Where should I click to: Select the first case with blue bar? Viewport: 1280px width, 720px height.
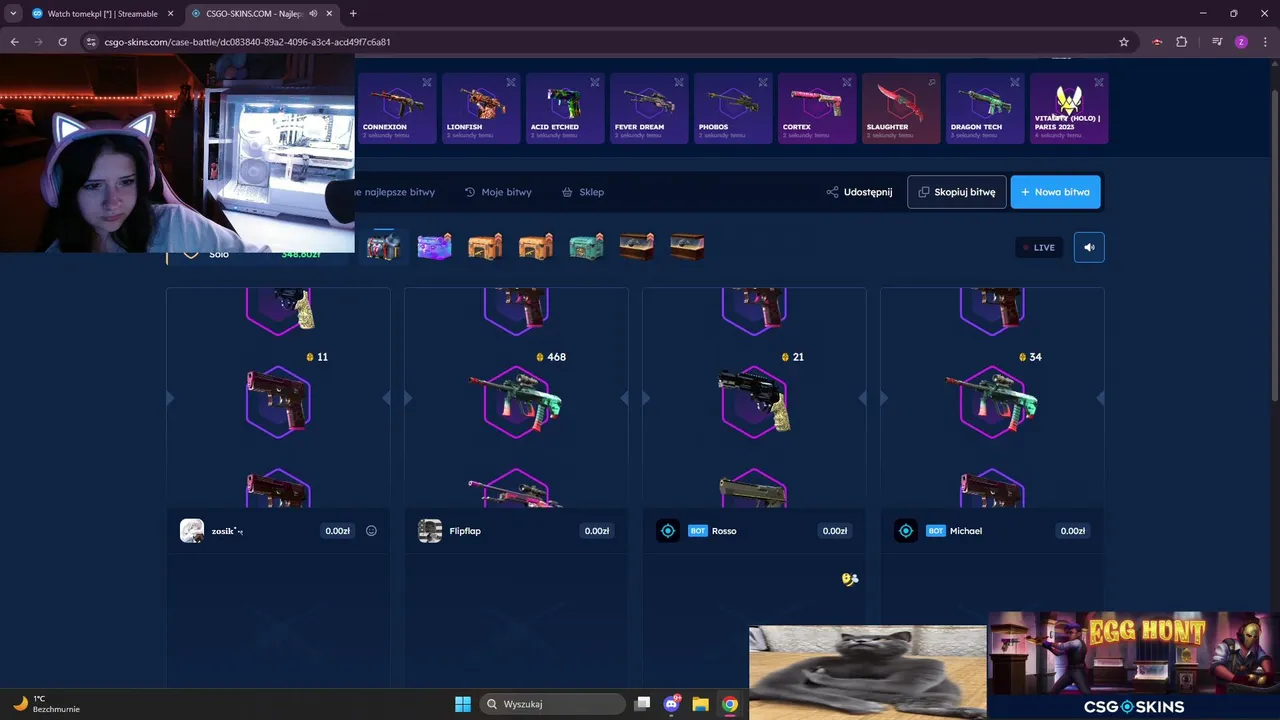click(383, 246)
